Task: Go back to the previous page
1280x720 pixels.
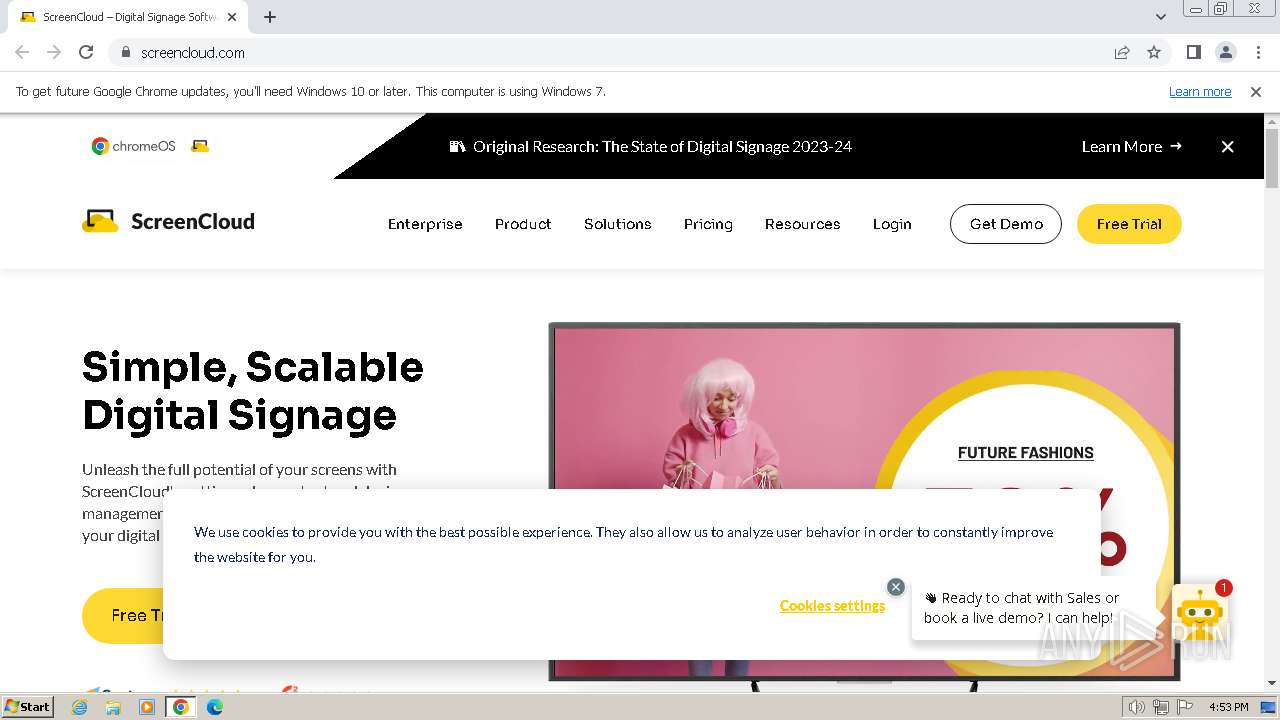Action: click(22, 52)
